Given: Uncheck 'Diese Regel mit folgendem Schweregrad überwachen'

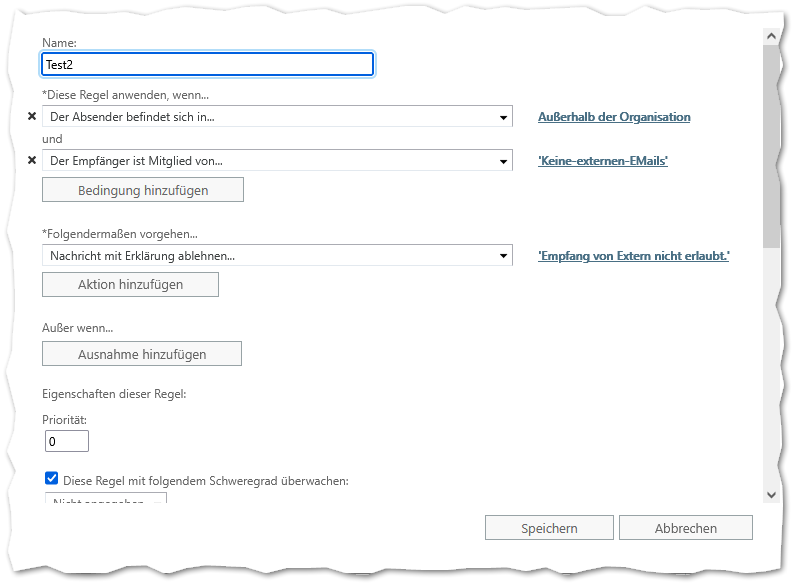Looking at the screenshot, I should pyautogui.click(x=51, y=478).
